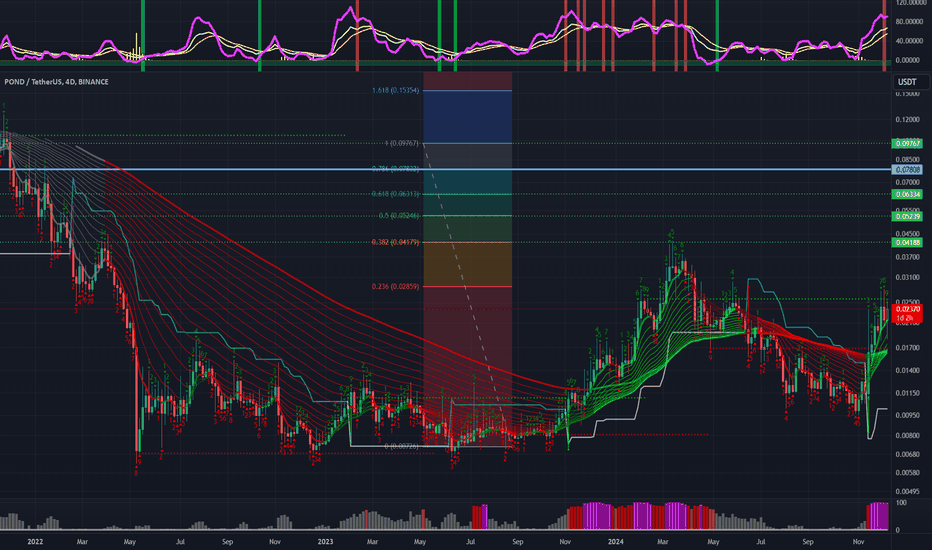Image resolution: width=932 pixels, height=550 pixels.
Task: Click the 2022 label on the time axis
Action: point(35,542)
